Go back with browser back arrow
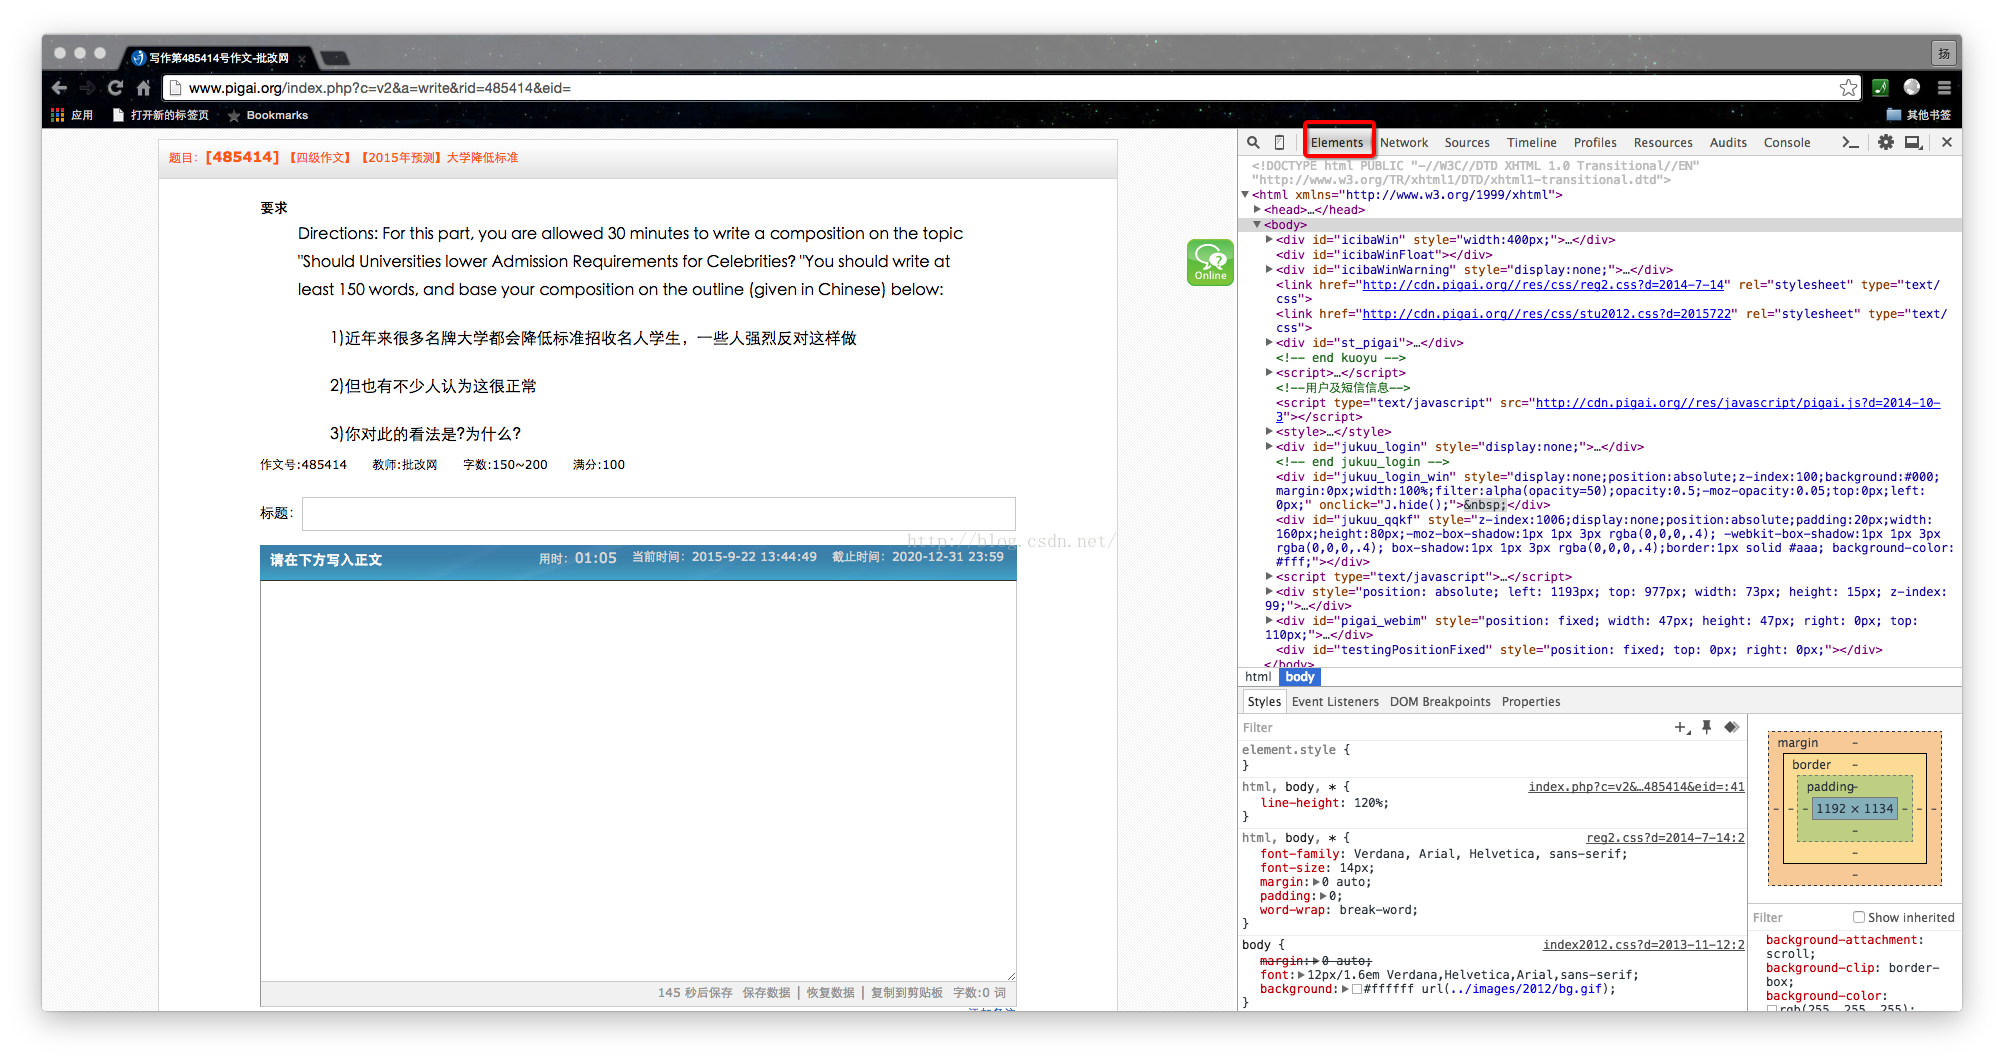Screen dimensions: 2004x1061 (x=60, y=88)
